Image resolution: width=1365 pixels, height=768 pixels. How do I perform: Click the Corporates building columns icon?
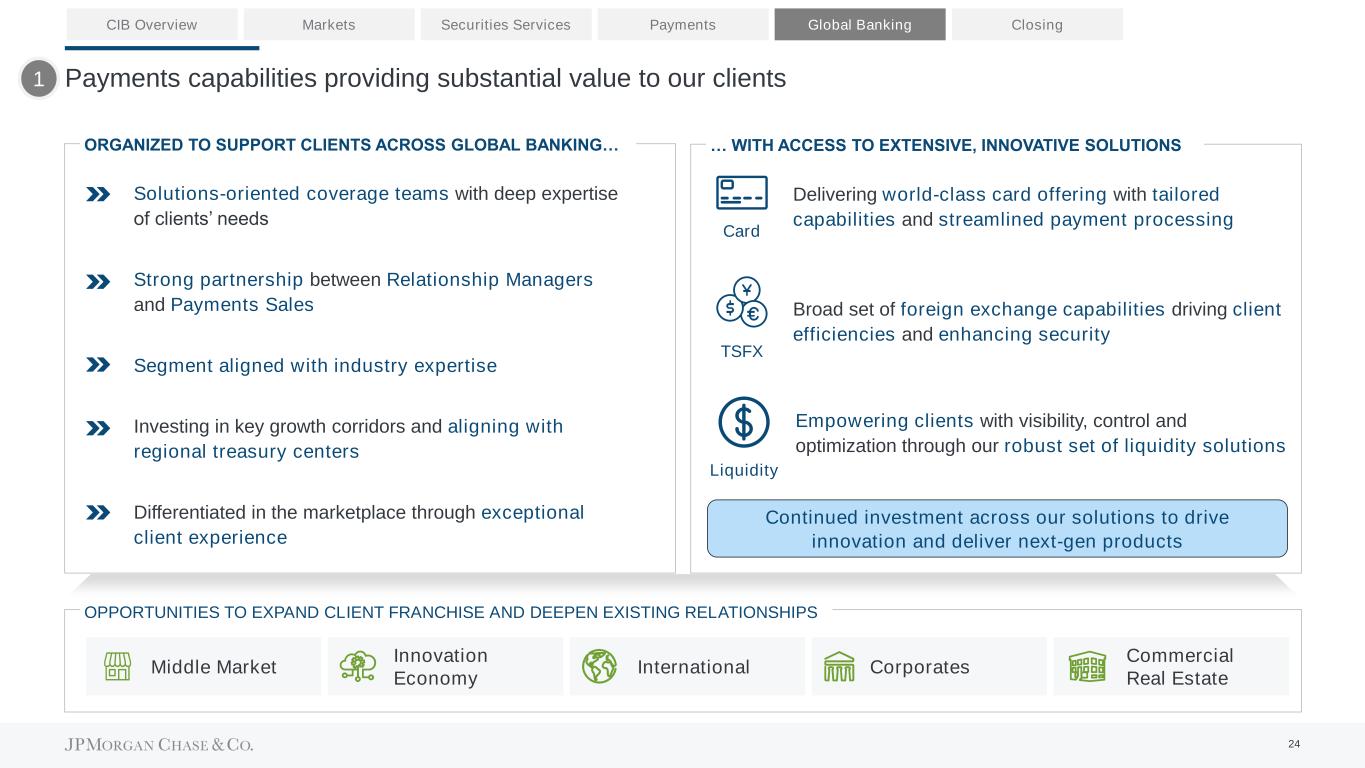[840, 667]
